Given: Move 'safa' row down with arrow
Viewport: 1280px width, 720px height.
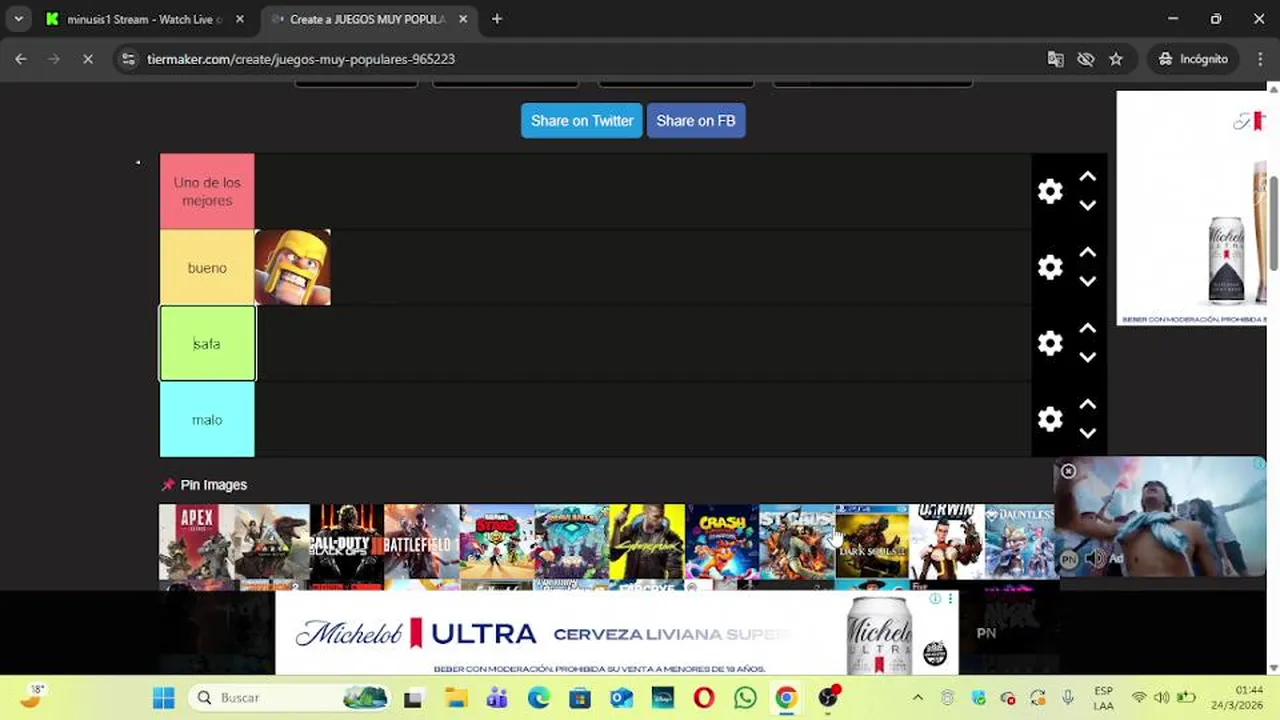Looking at the screenshot, I should (1088, 357).
